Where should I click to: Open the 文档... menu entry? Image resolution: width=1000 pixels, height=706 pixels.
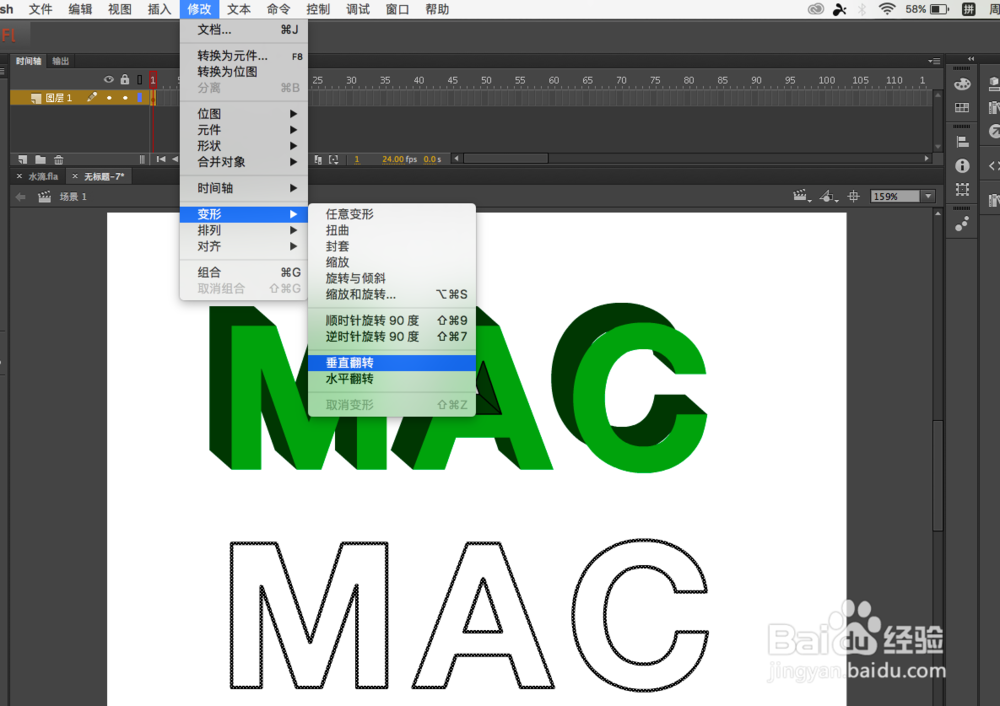pos(244,29)
